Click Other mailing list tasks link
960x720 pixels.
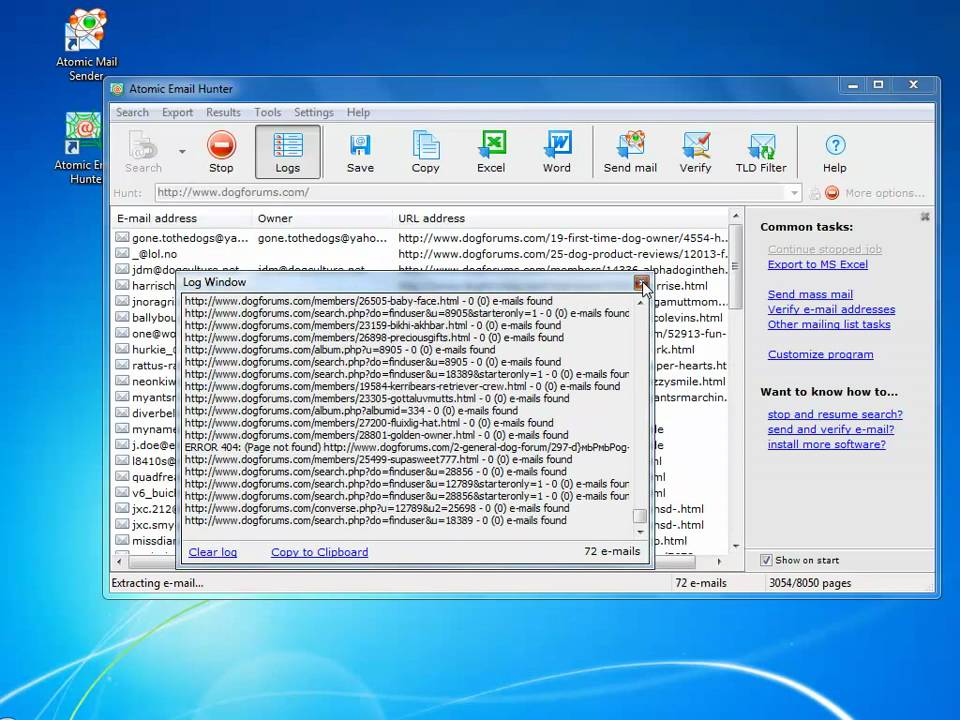tap(829, 324)
